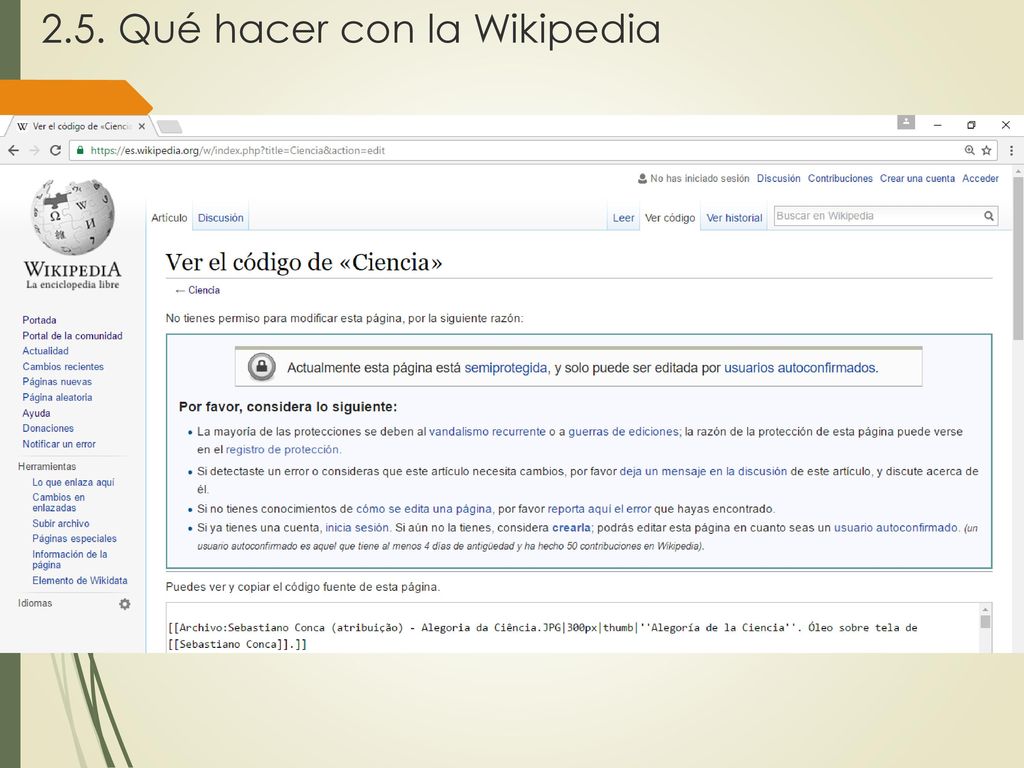Click the browser forward arrow
The width and height of the screenshot is (1024, 768).
[x=34, y=150]
